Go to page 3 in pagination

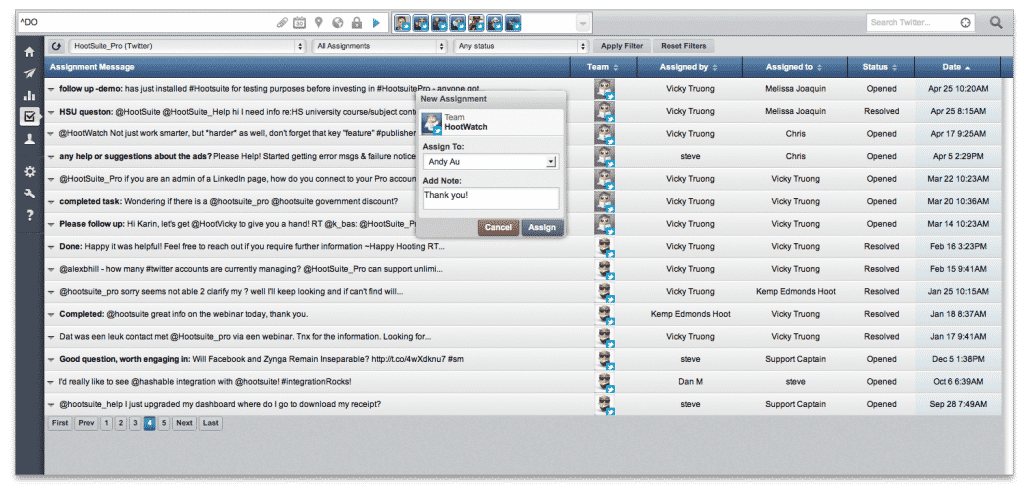coord(135,423)
